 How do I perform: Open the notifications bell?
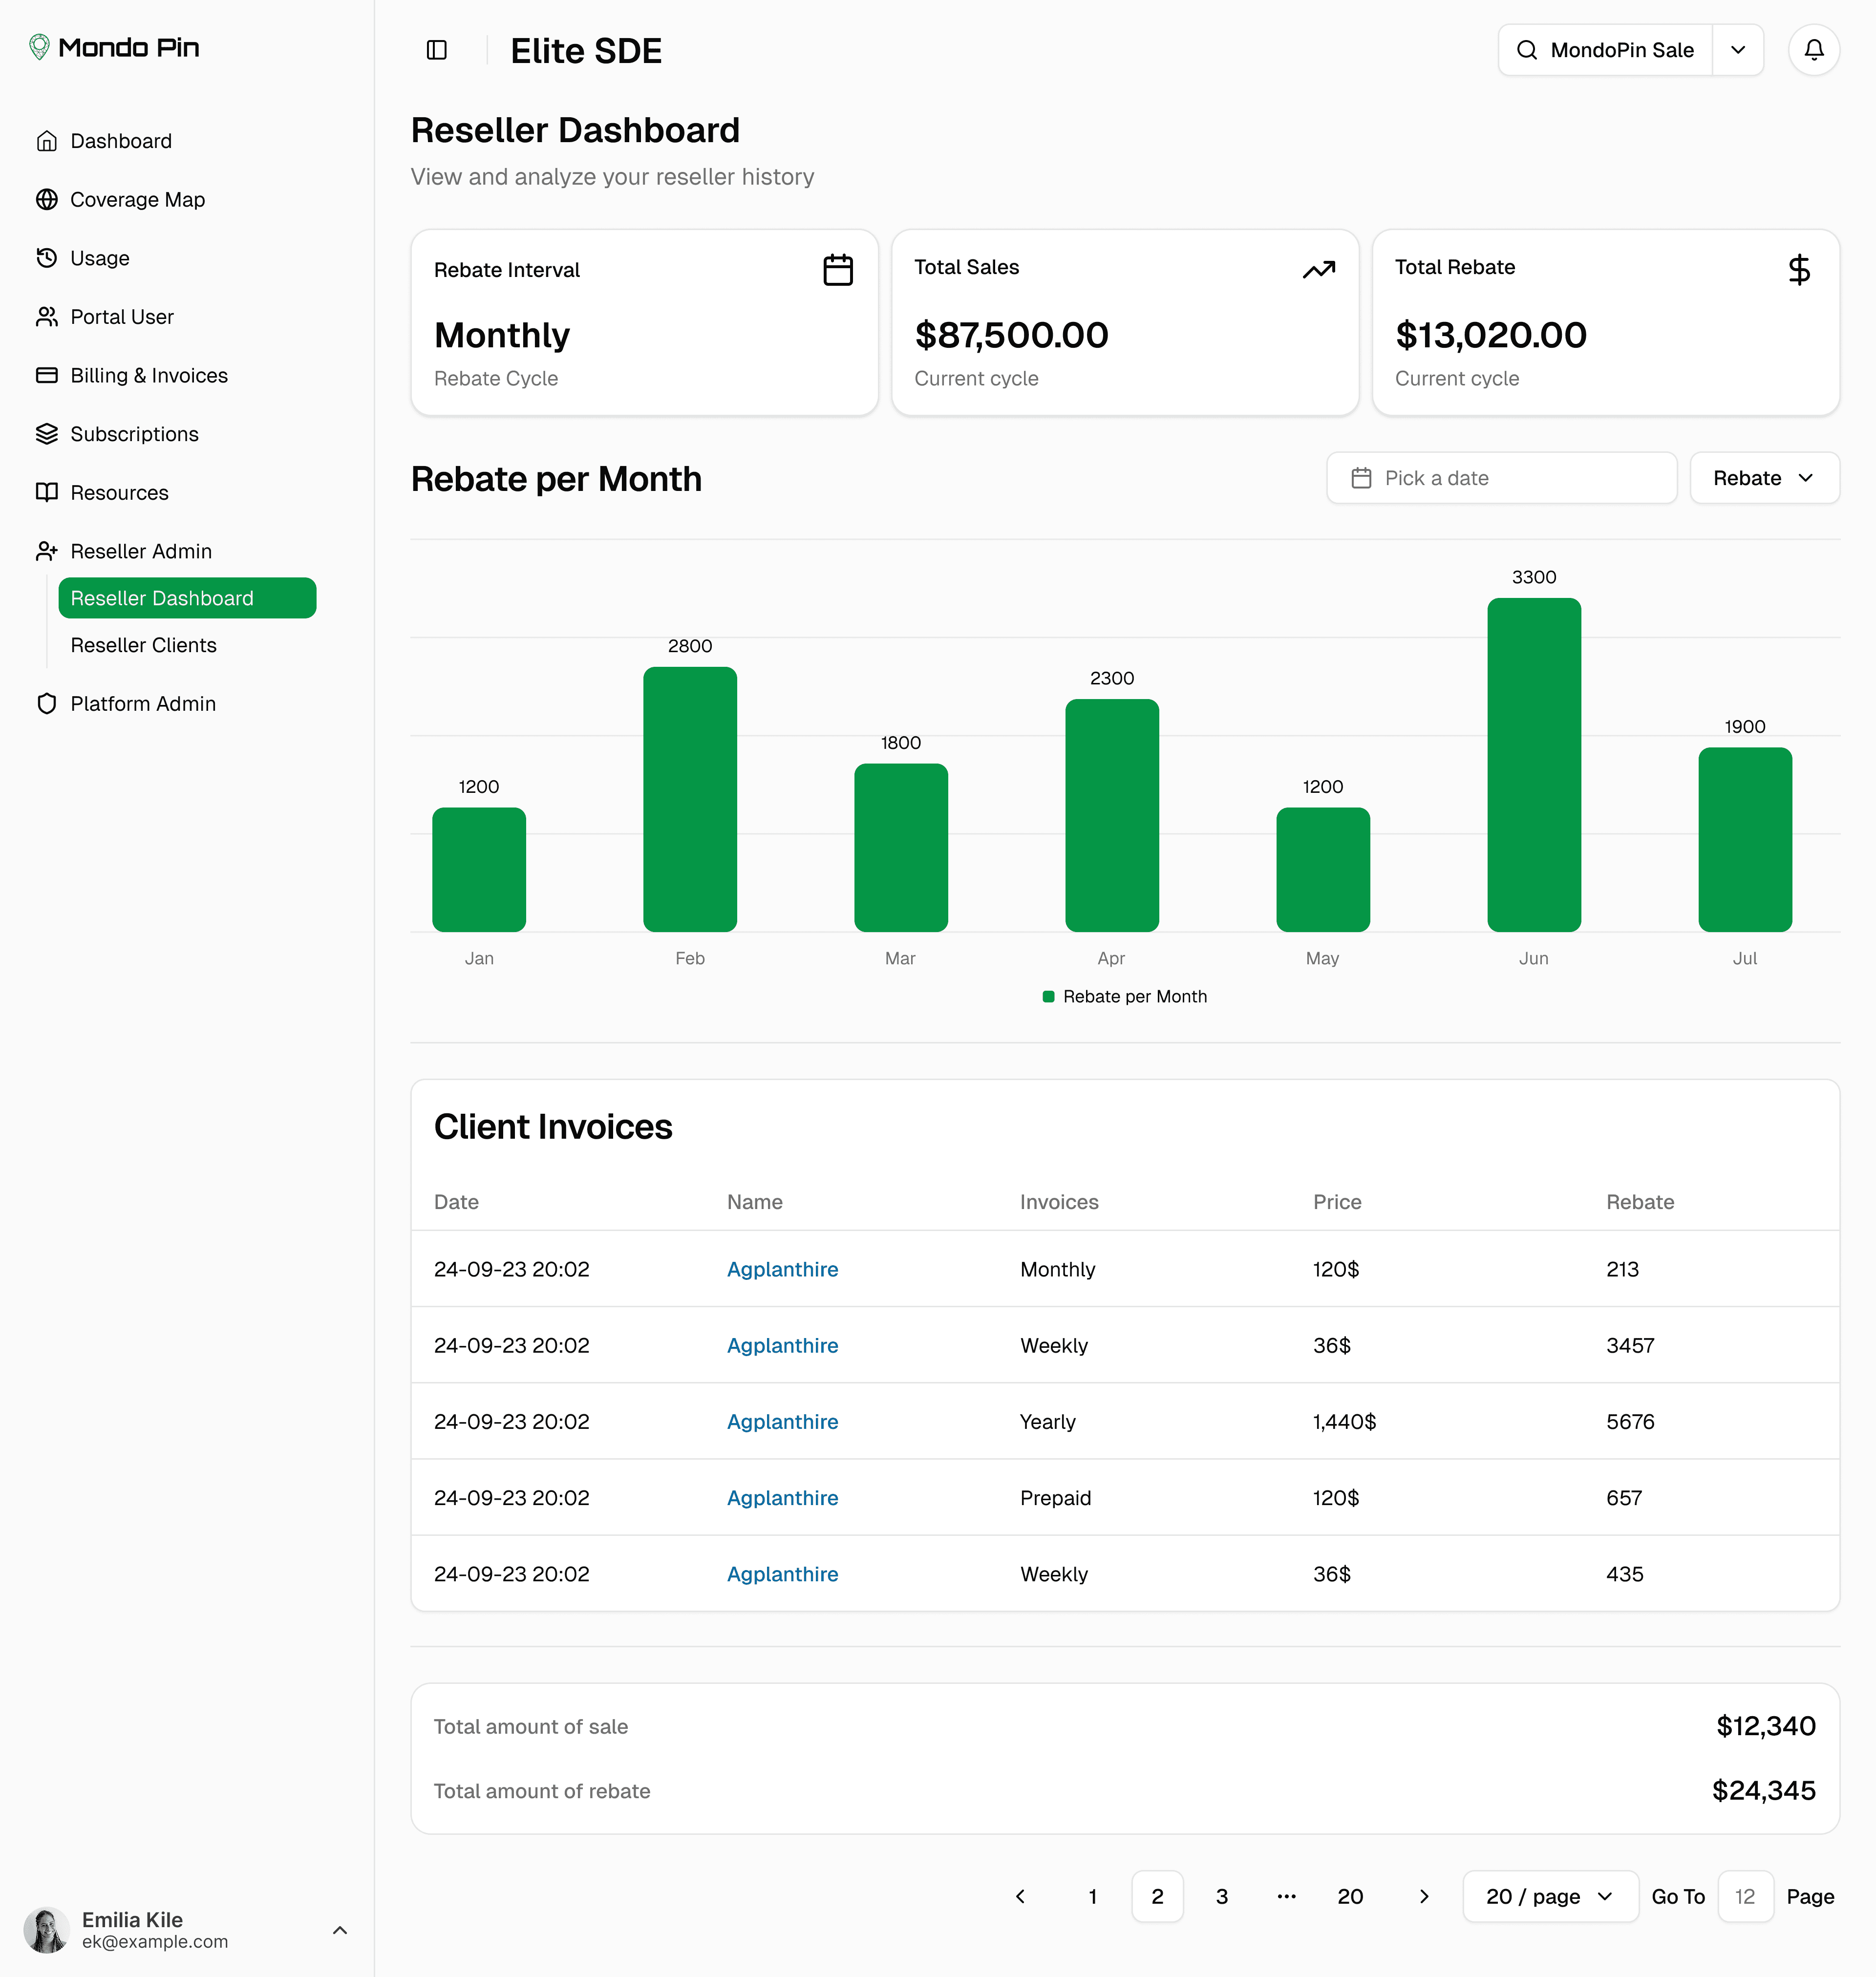tap(1813, 50)
